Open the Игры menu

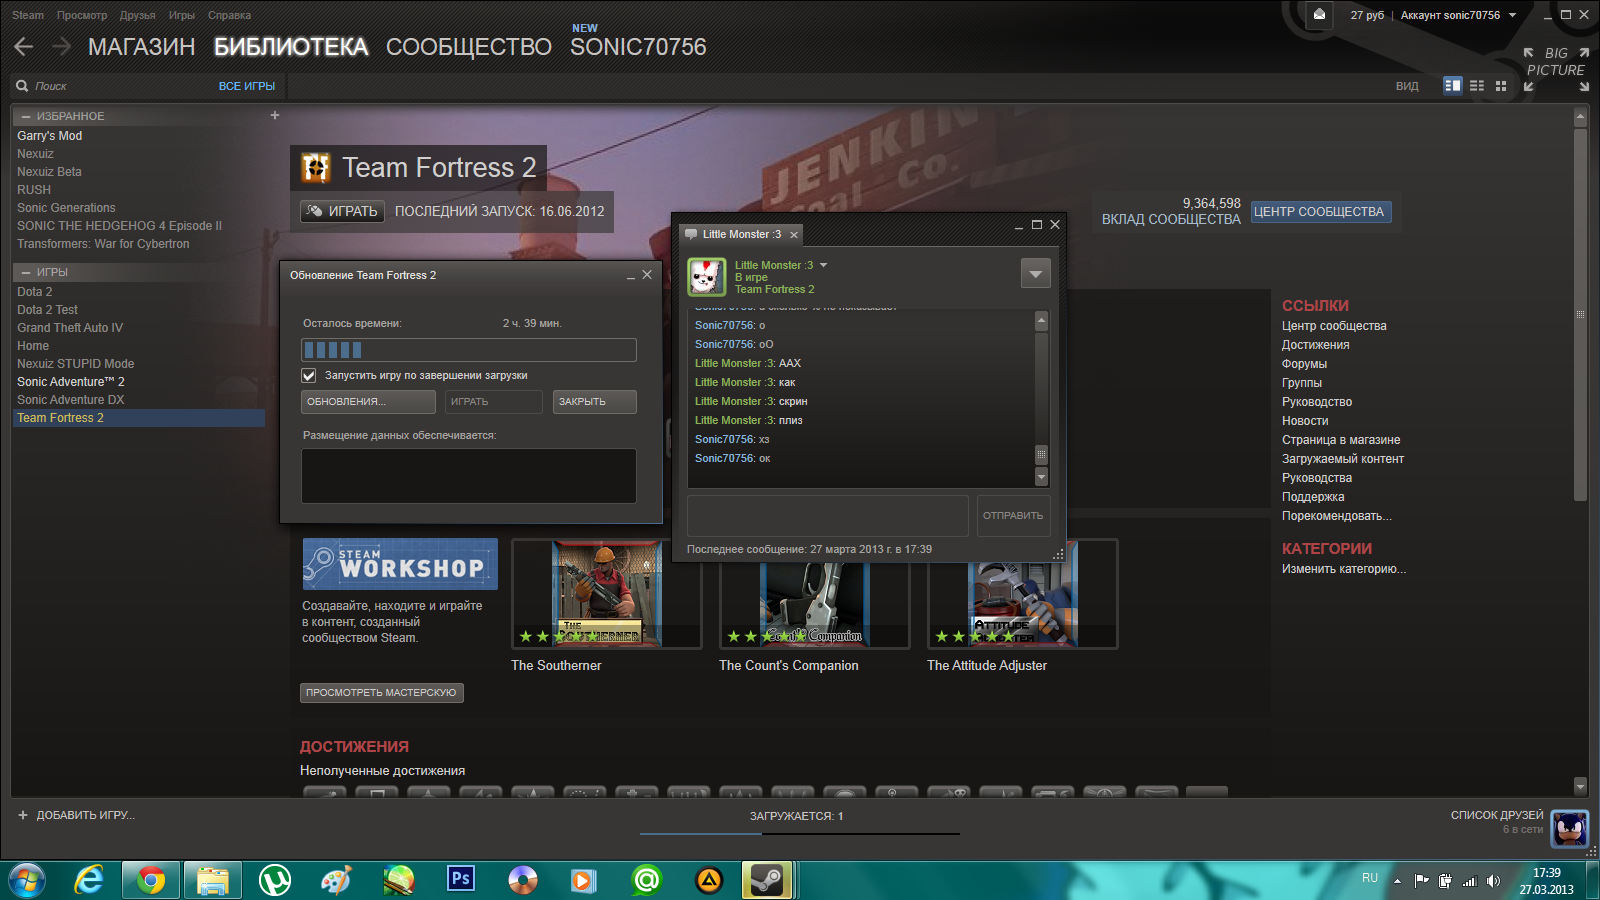click(182, 15)
